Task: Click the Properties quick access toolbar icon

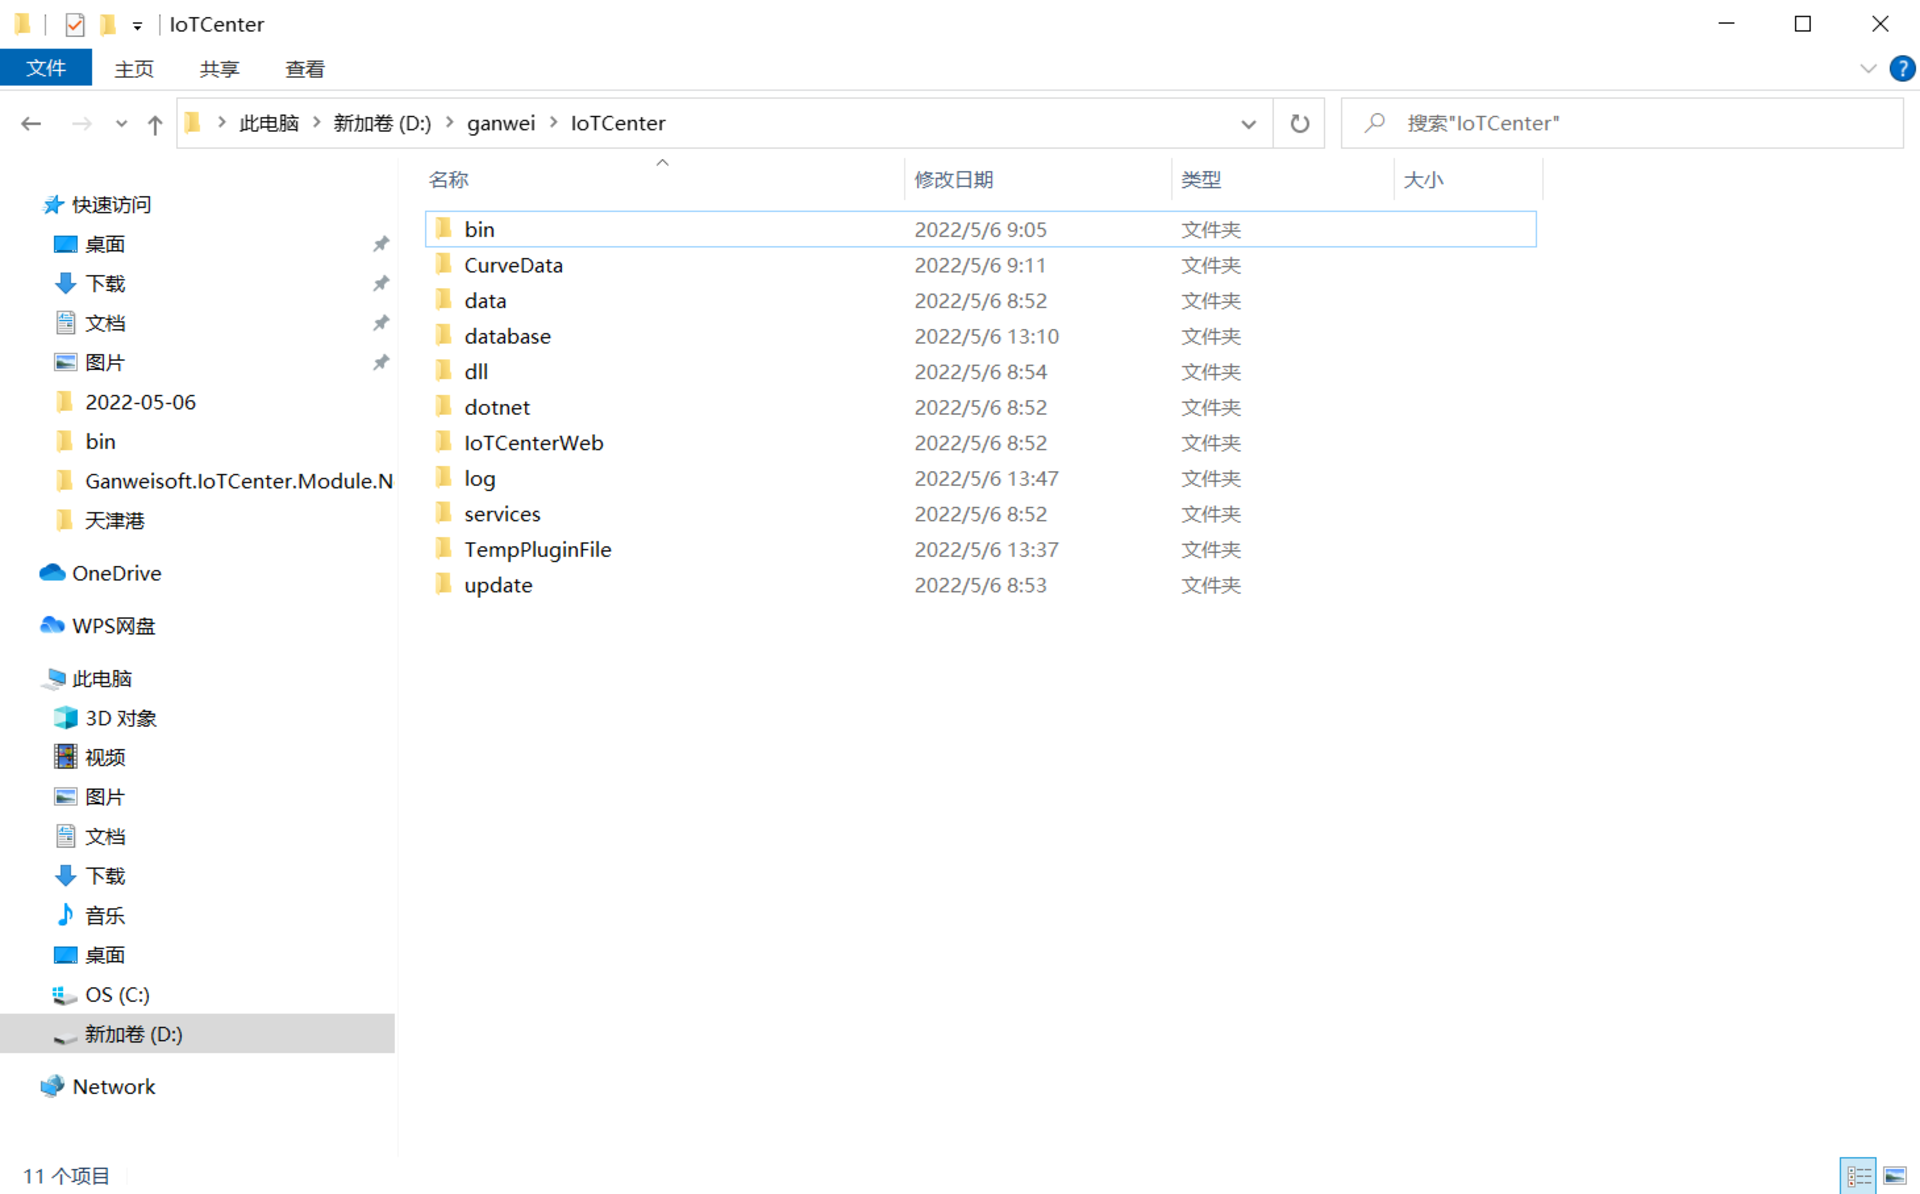Action: (x=75, y=24)
